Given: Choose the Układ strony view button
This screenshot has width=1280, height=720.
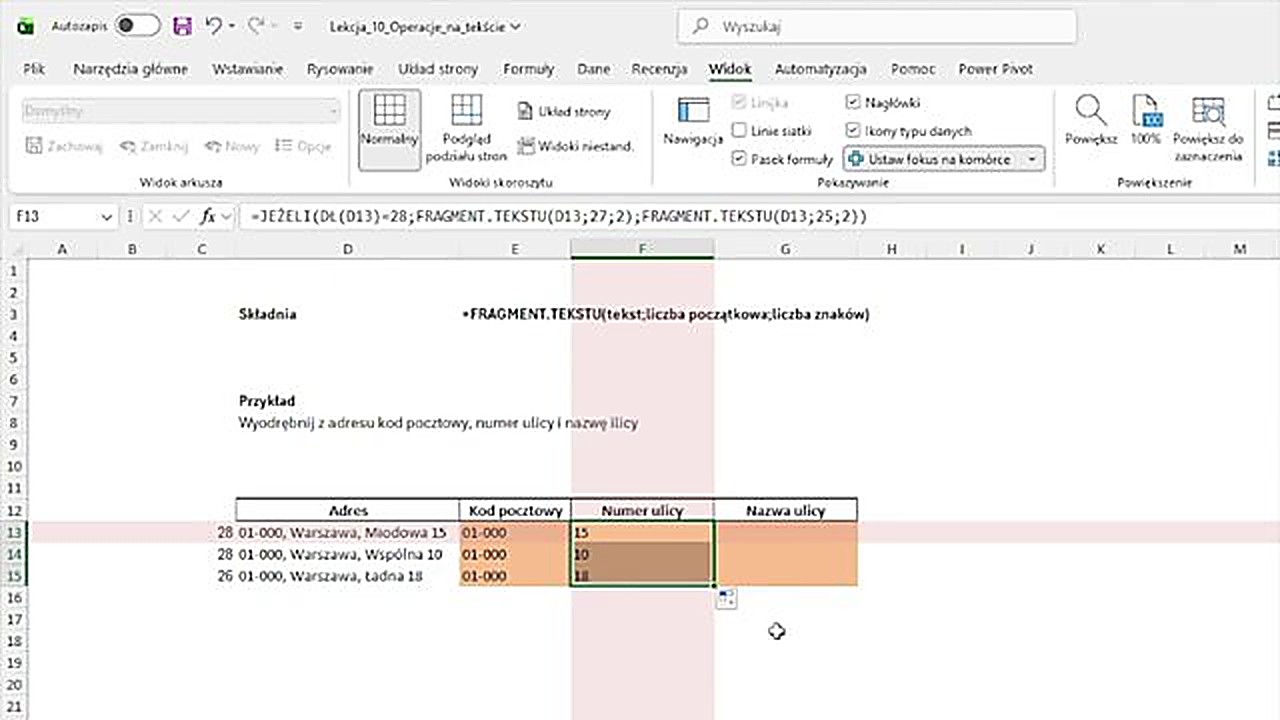Looking at the screenshot, I should 564,111.
